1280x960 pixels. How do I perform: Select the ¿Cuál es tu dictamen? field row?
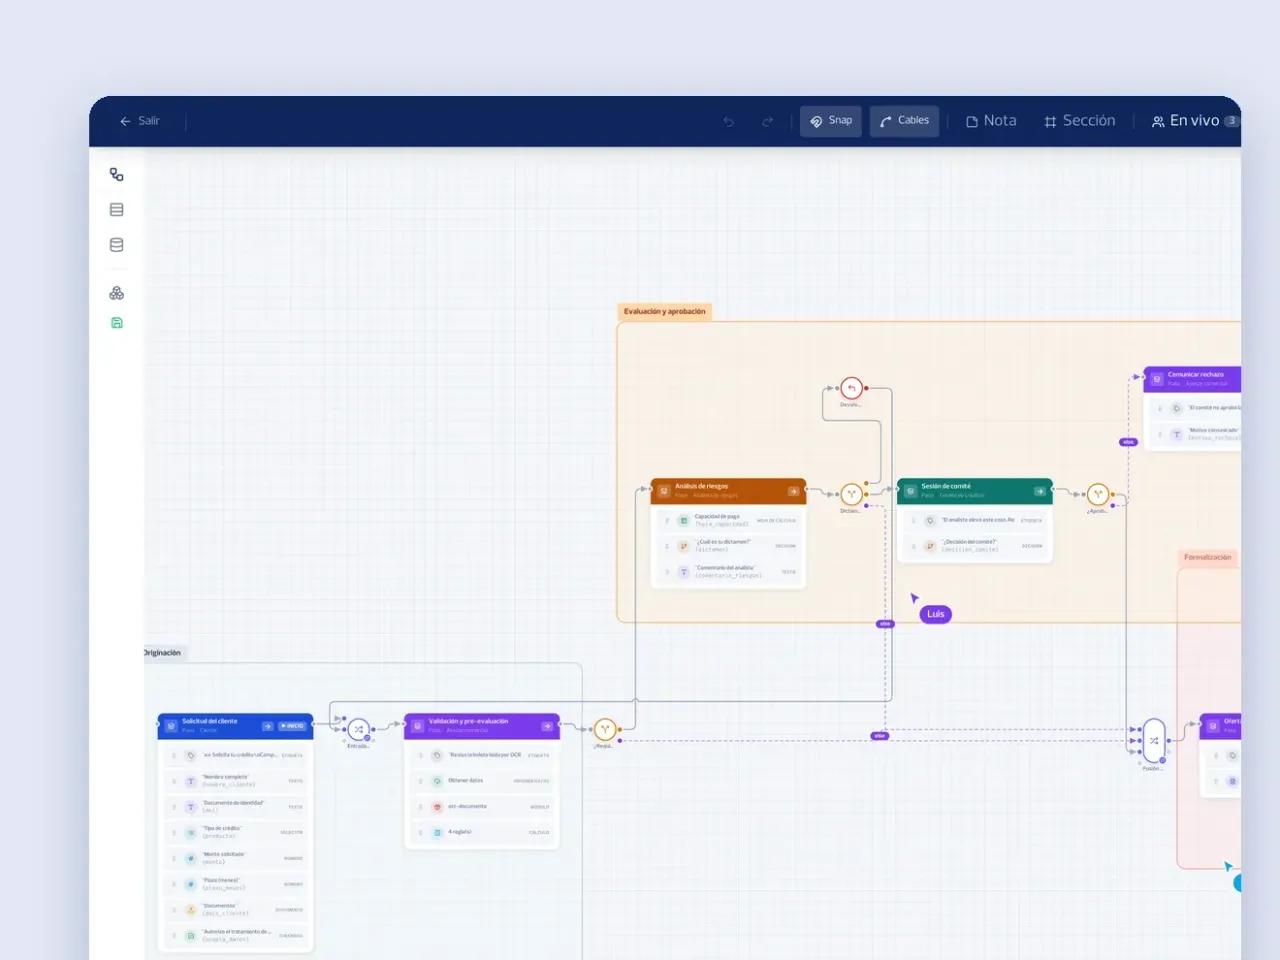pyautogui.click(x=729, y=546)
